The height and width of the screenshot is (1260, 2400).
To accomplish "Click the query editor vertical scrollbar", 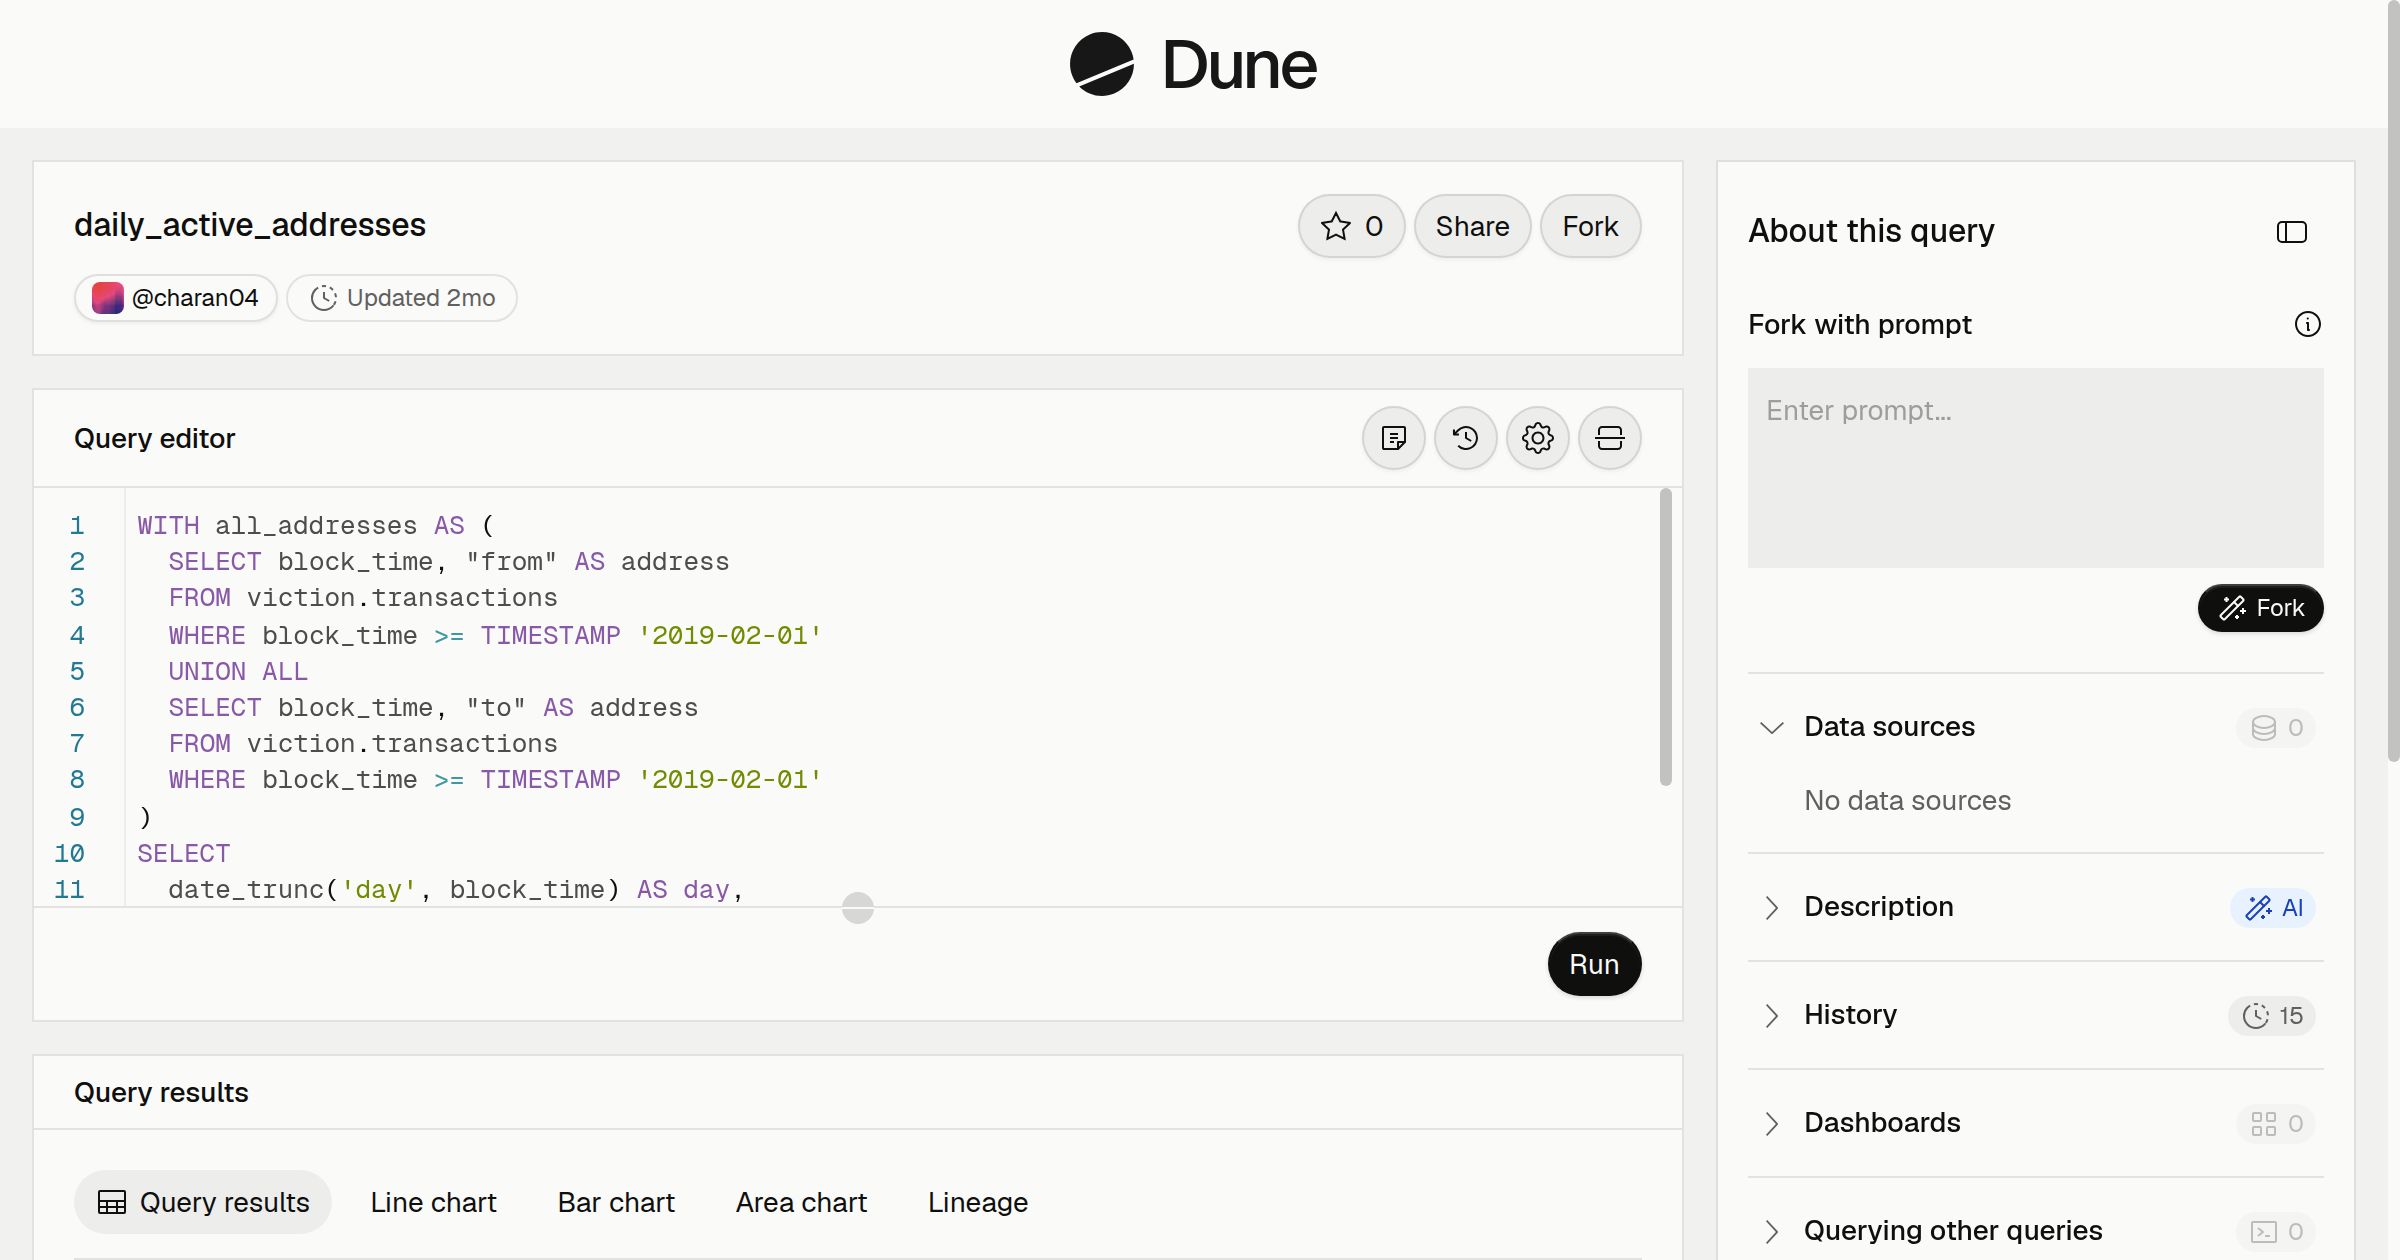I will point(1666,637).
